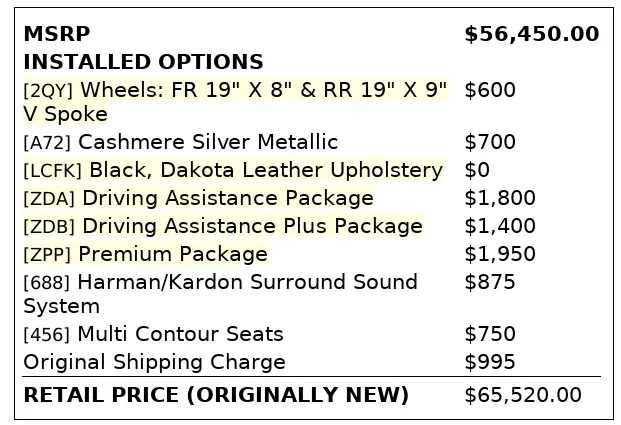Click the RETAIL PRICE (ORIGINALLY NEW) label

(216, 395)
